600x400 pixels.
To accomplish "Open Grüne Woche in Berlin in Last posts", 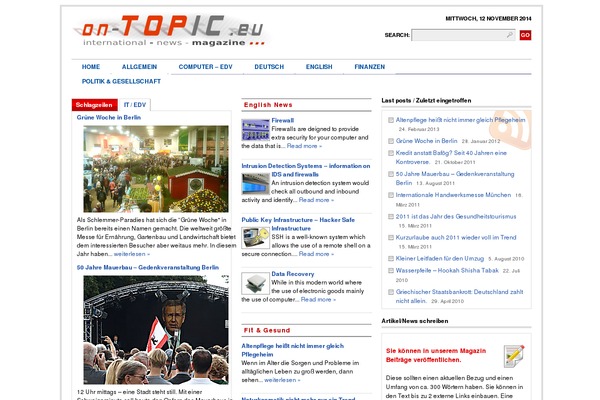I will [426, 141].
